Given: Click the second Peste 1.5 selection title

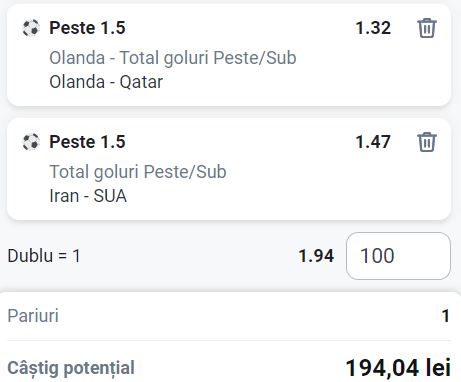Looking at the screenshot, I should pyautogui.click(x=87, y=142).
